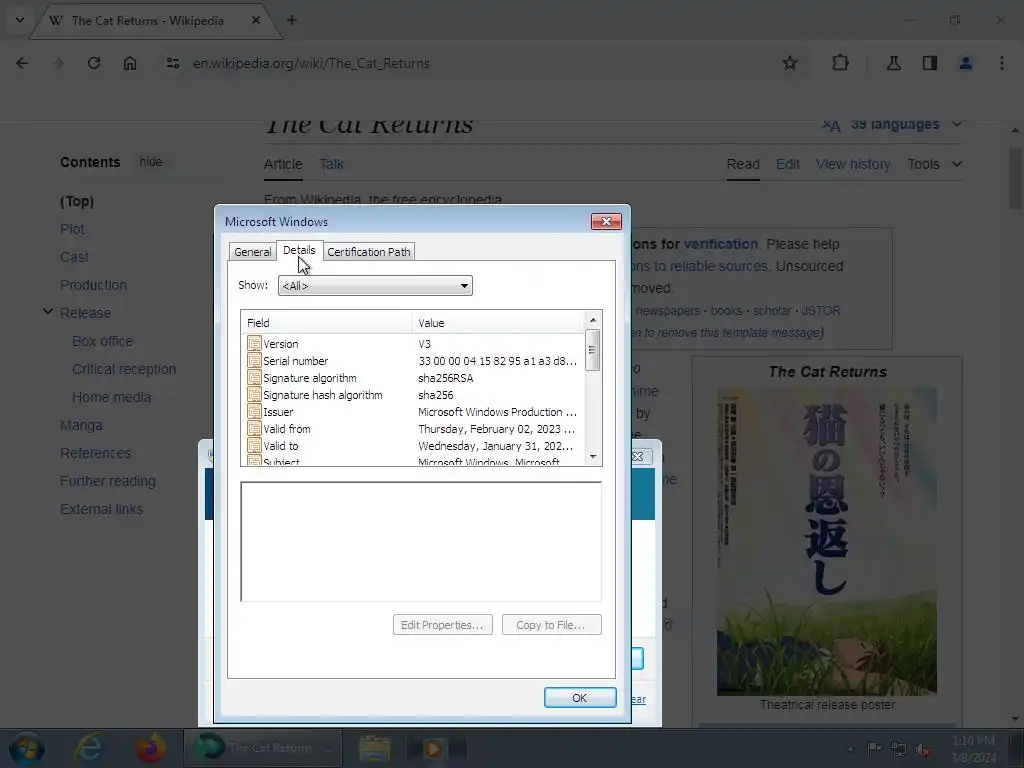Click the V3 value cell
This screenshot has height=768, width=1024.
(424, 344)
